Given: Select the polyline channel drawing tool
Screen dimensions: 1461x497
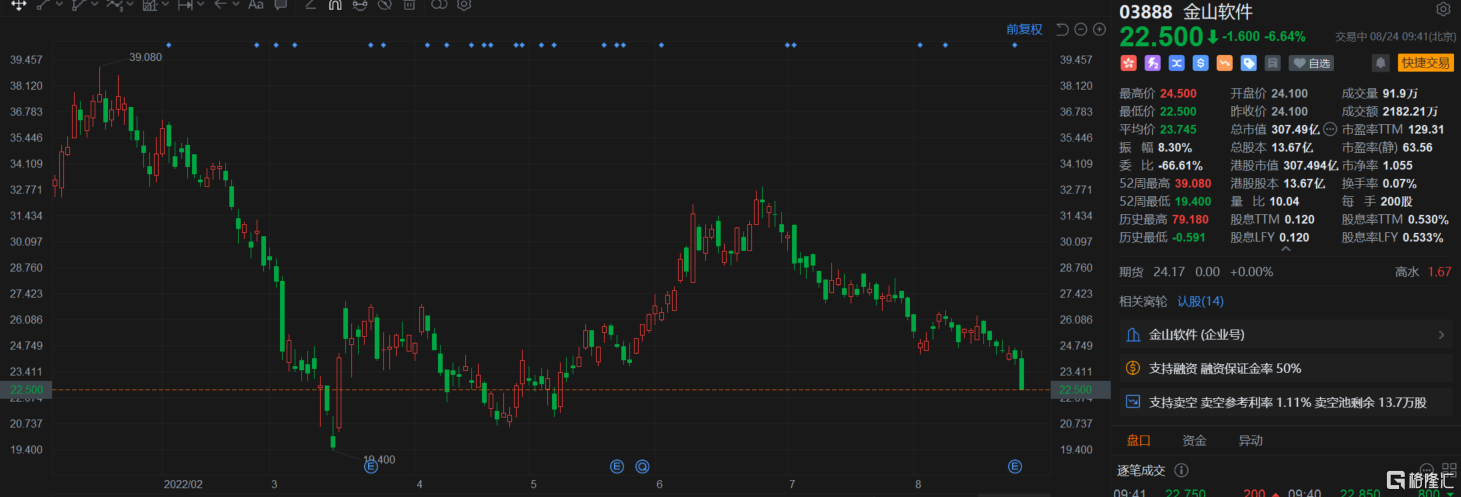Looking at the screenshot, I should (80, 5).
